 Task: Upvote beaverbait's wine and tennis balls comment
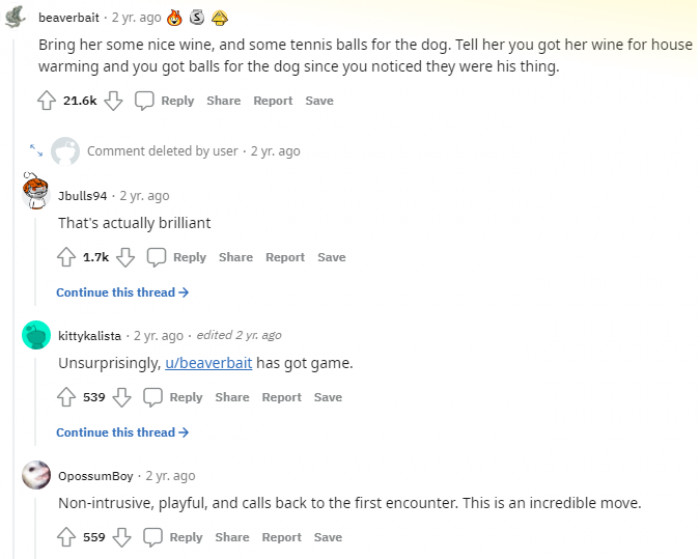click(x=46, y=100)
